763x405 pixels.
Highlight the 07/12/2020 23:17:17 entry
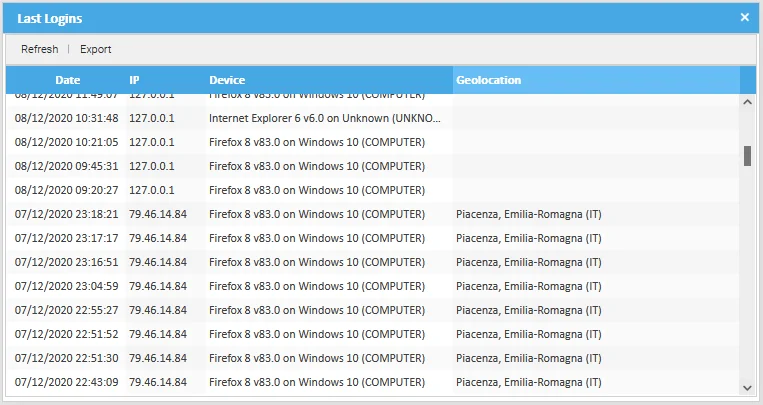tap(66, 238)
